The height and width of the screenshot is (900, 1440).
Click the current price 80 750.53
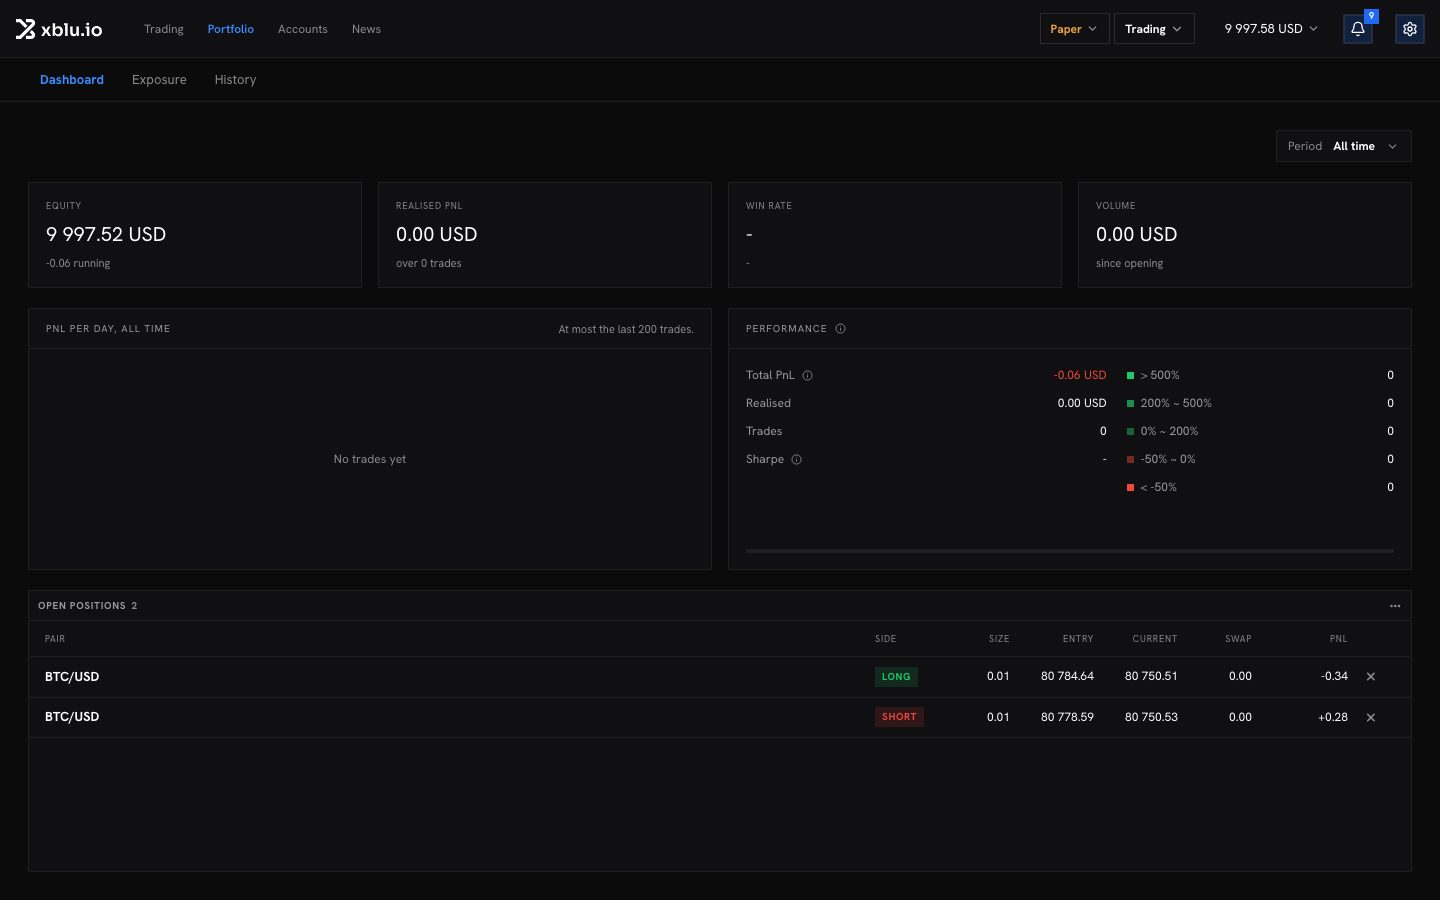pyautogui.click(x=1151, y=718)
